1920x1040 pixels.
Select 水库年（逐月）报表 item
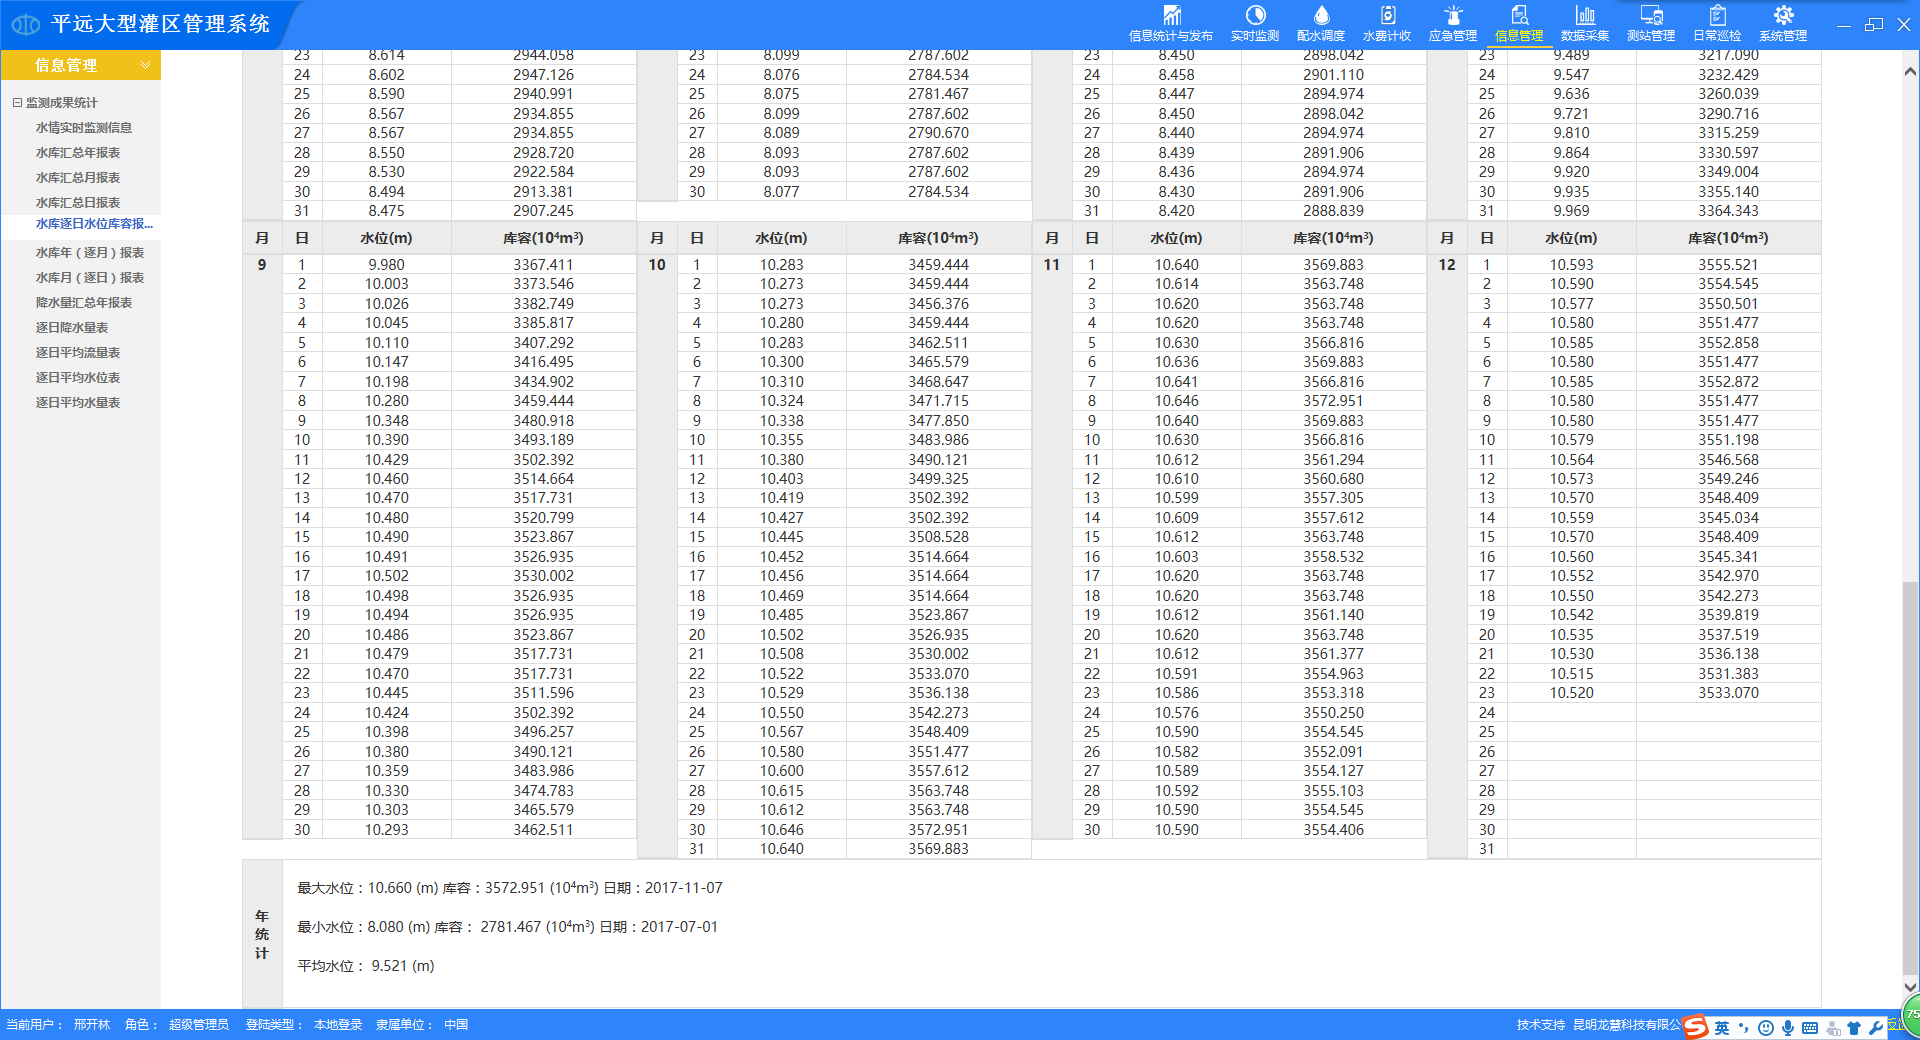tap(90, 252)
